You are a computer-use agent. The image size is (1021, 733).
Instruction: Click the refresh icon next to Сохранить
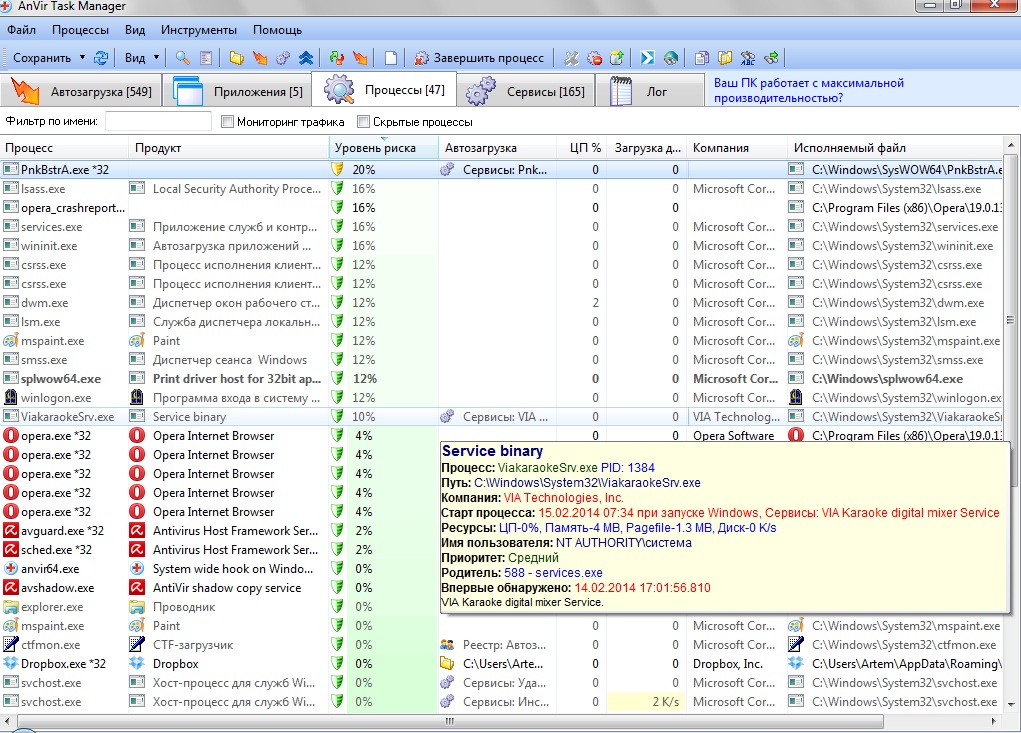pos(101,58)
